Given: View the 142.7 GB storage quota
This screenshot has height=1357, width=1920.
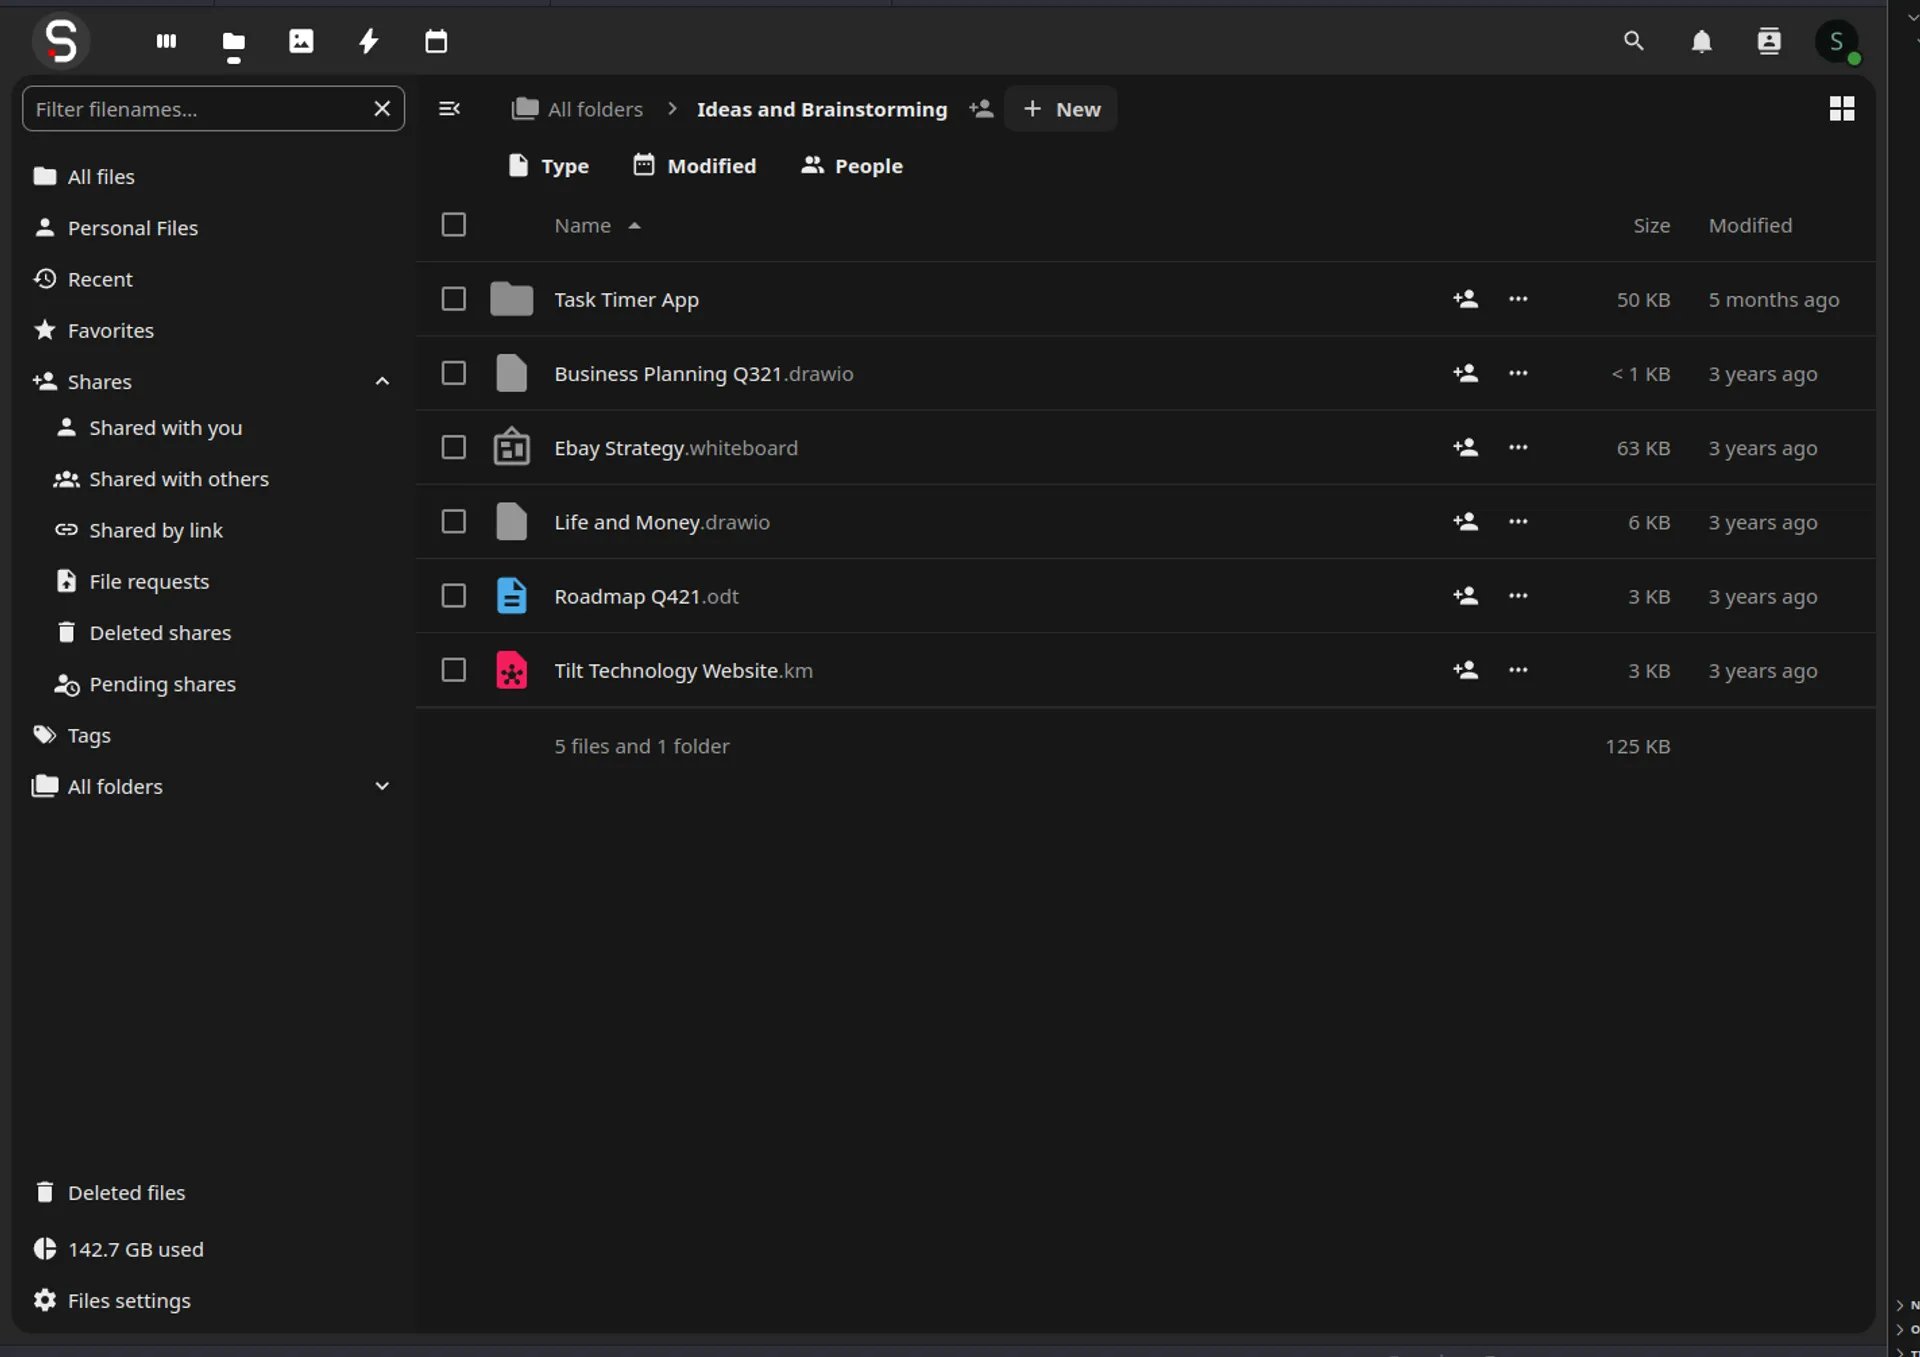Looking at the screenshot, I should click(x=135, y=1248).
